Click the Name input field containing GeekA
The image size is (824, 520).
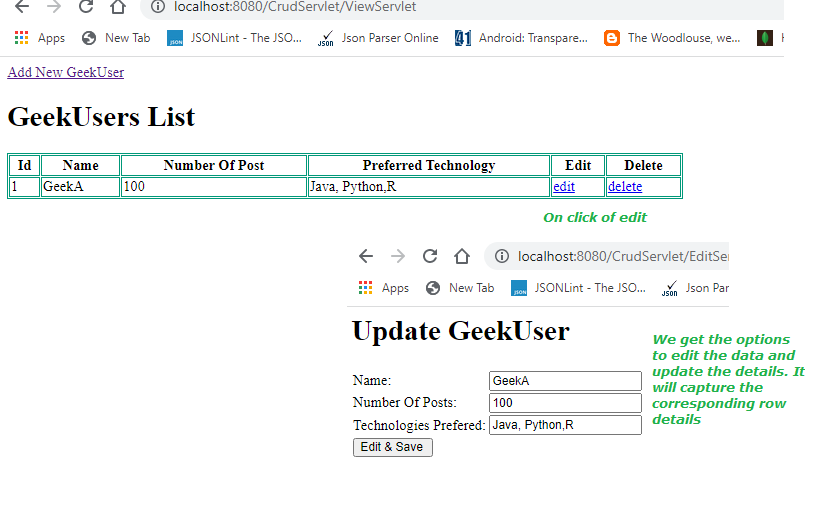click(x=565, y=381)
